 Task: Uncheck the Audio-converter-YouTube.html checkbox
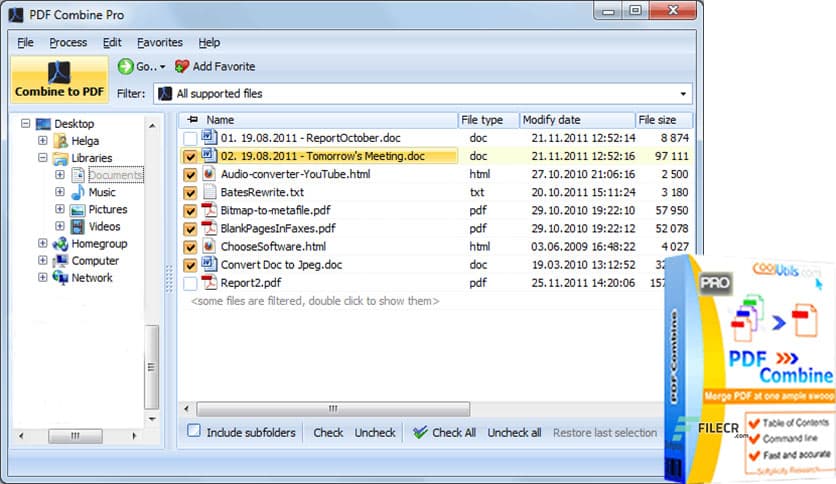190,175
